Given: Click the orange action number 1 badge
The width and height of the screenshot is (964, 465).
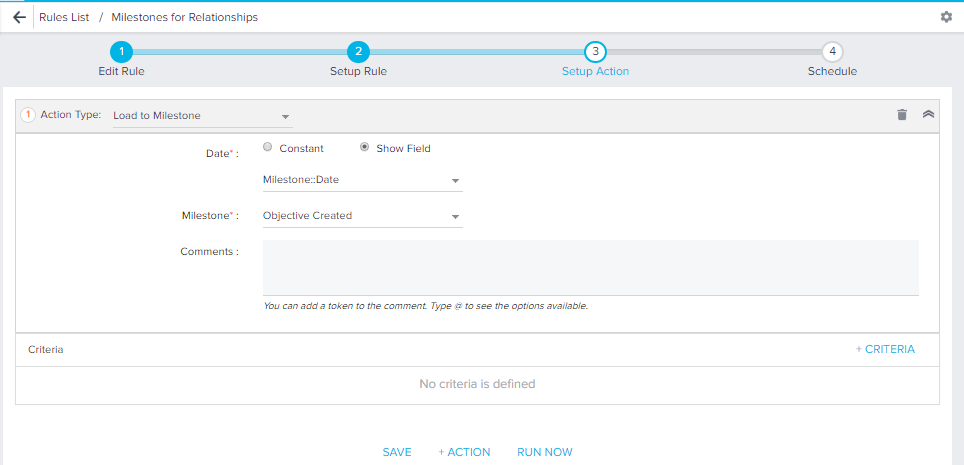Looking at the screenshot, I should tap(28, 115).
